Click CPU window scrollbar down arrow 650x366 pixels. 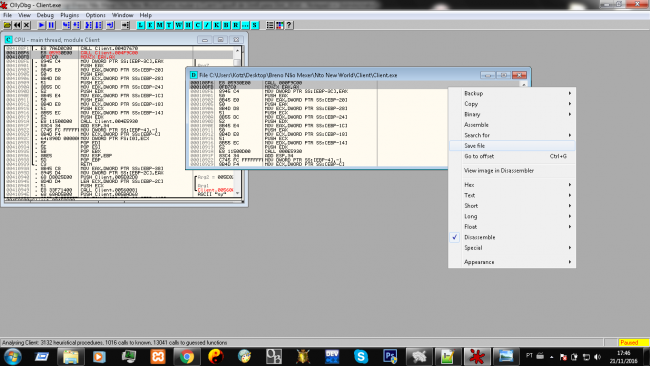pos(237,193)
